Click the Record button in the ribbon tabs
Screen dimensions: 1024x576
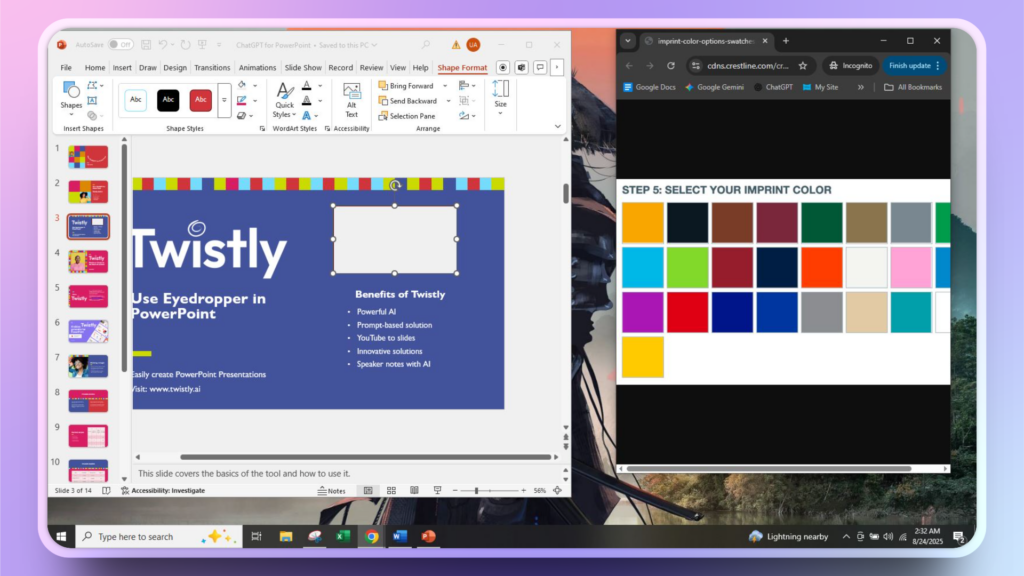503,67
